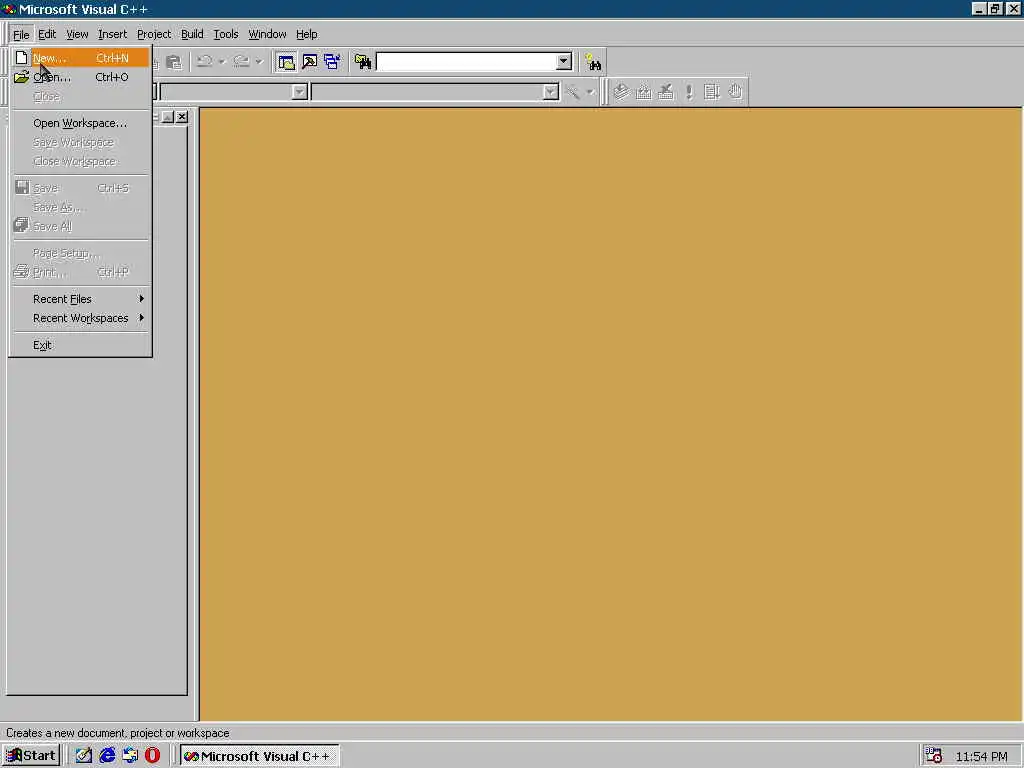Expand the docked workspace pane
Image resolution: width=1024 pixels, height=768 pixels.
pyautogui.click(x=167, y=117)
